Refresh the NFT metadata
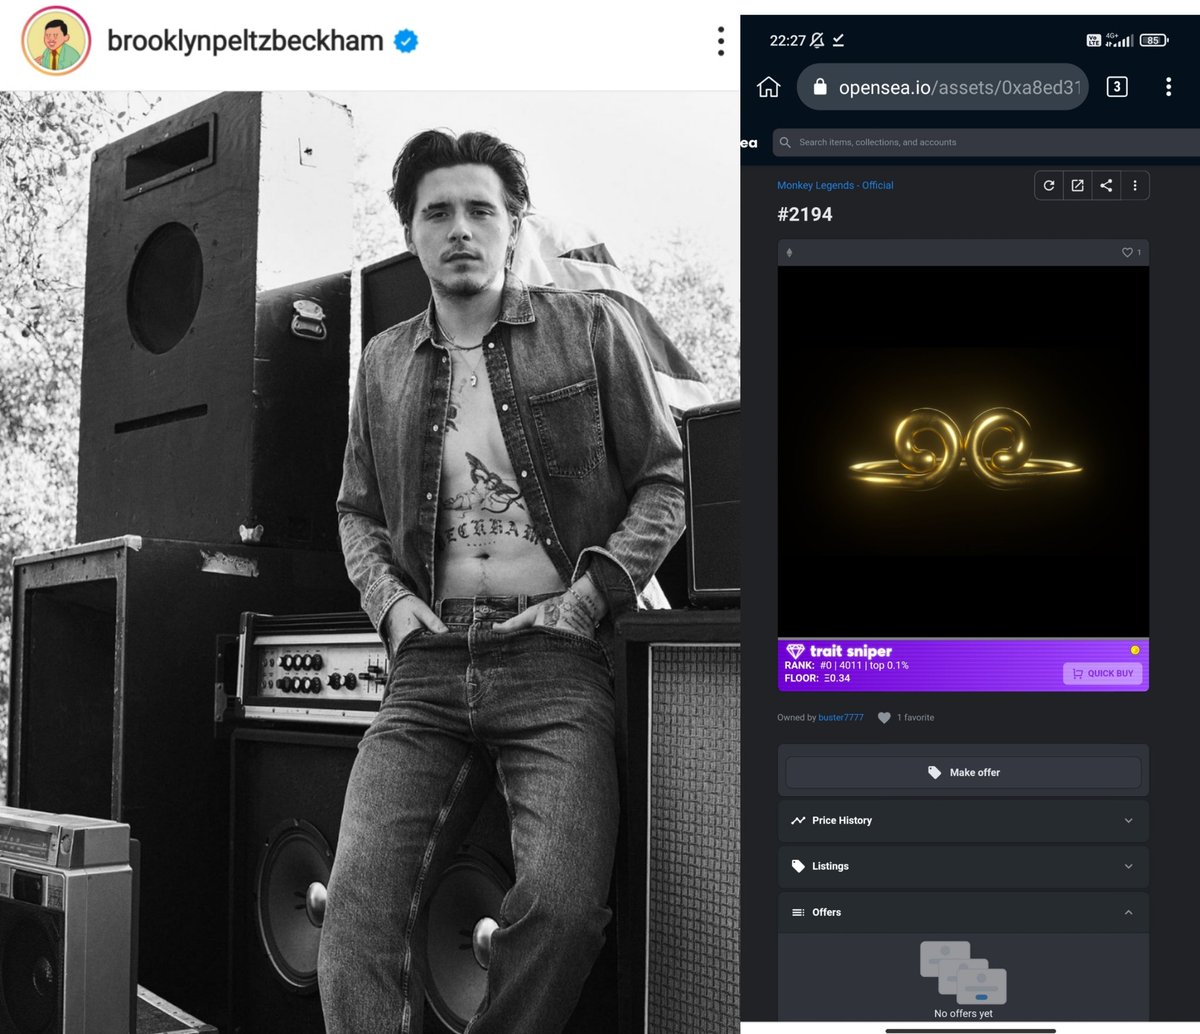 coord(1048,185)
